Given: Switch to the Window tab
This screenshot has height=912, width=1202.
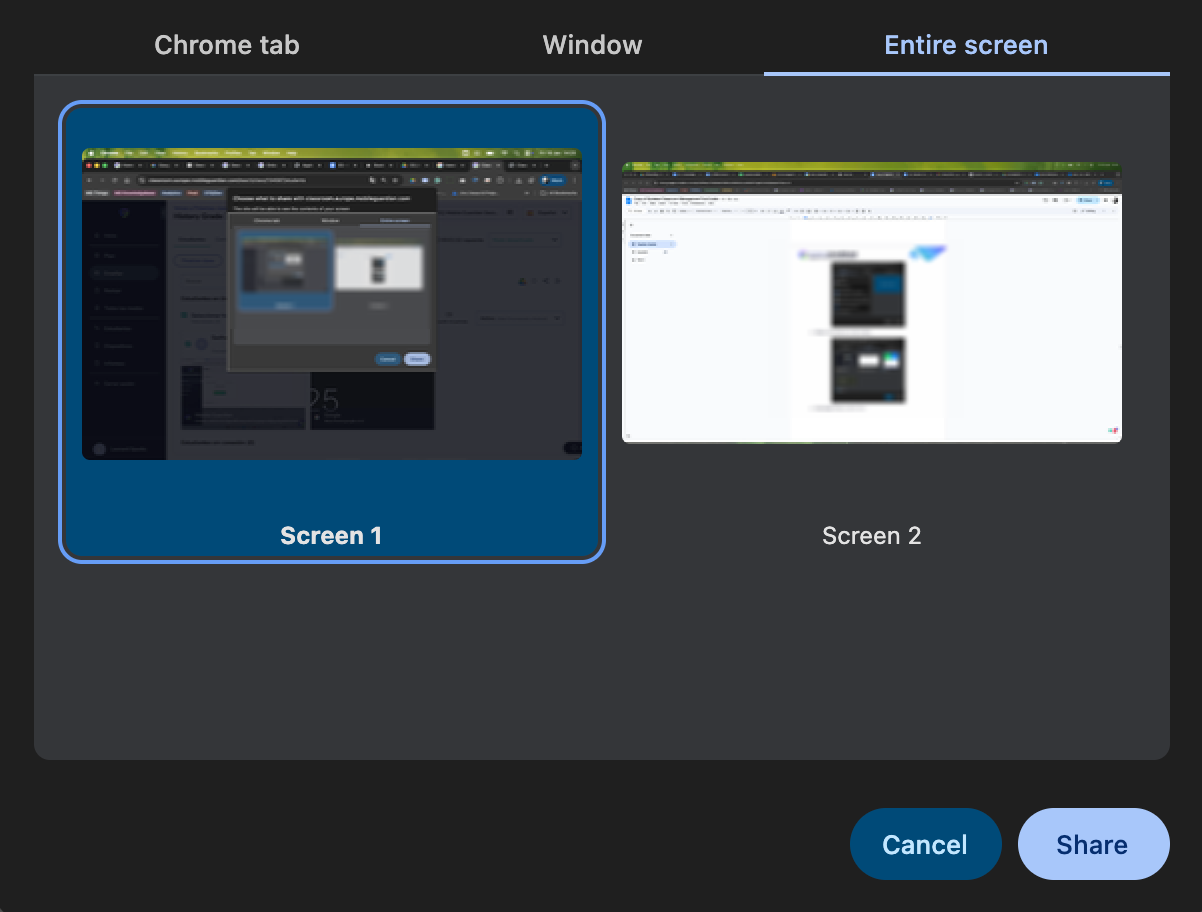Looking at the screenshot, I should (592, 45).
